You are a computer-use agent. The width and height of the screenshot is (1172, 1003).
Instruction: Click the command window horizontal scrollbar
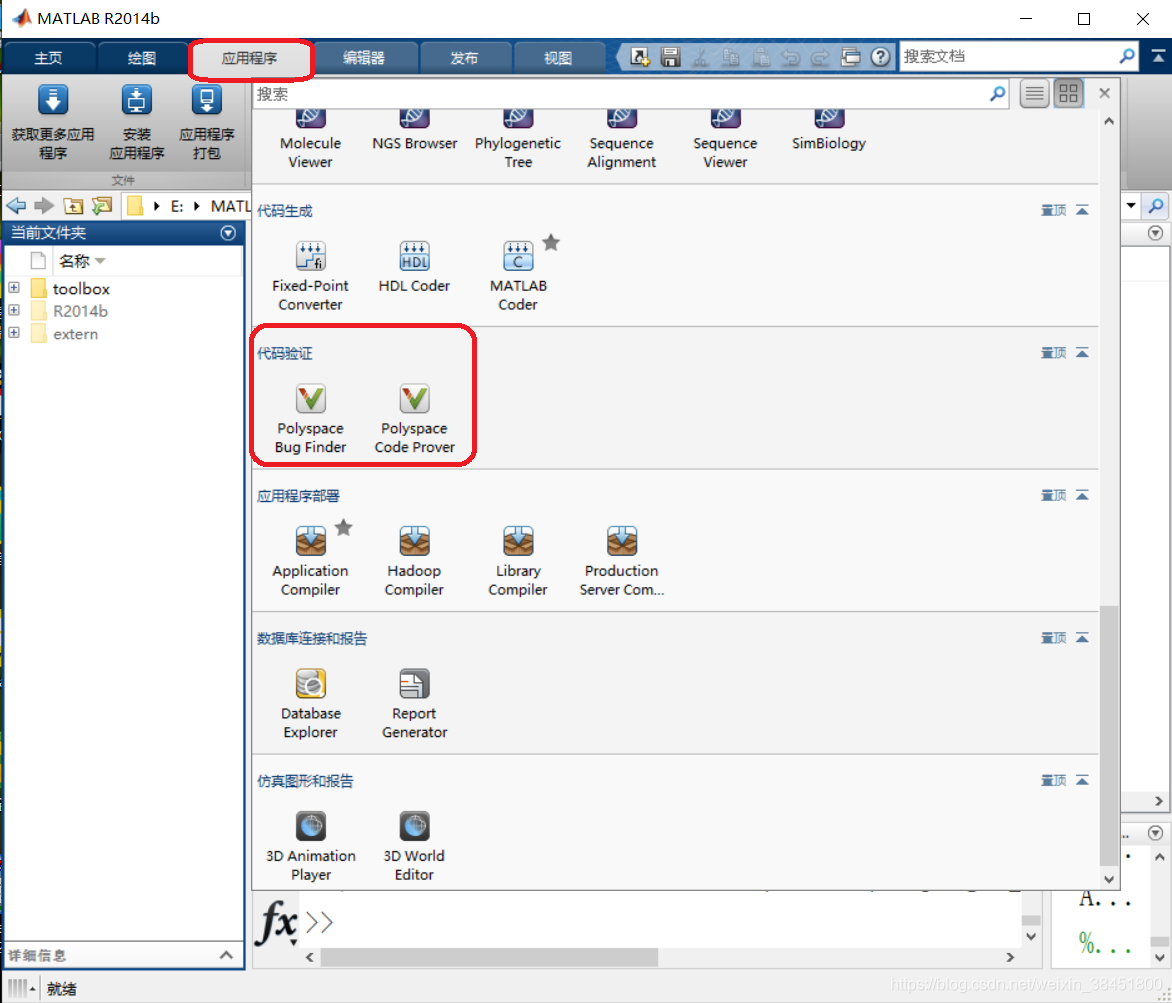click(x=489, y=957)
